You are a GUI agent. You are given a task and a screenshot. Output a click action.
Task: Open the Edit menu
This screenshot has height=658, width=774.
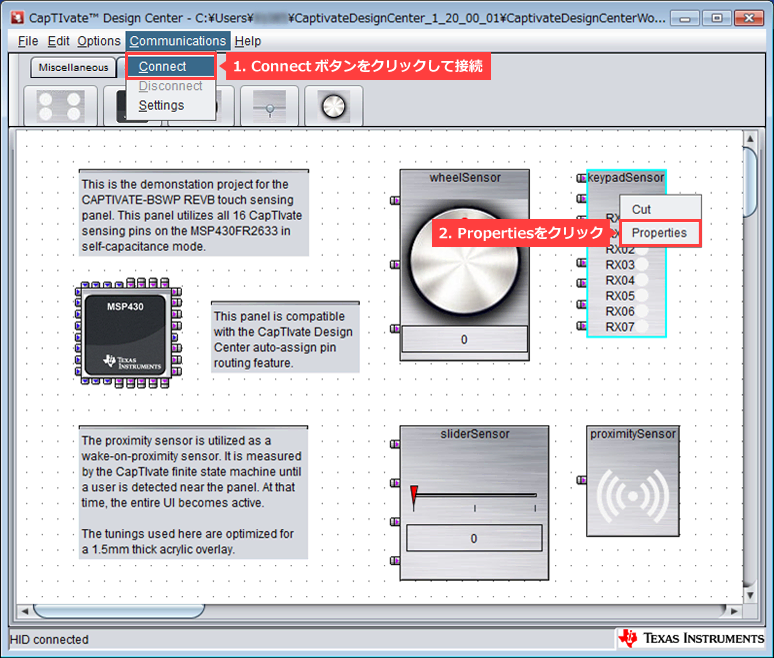pyautogui.click(x=58, y=41)
